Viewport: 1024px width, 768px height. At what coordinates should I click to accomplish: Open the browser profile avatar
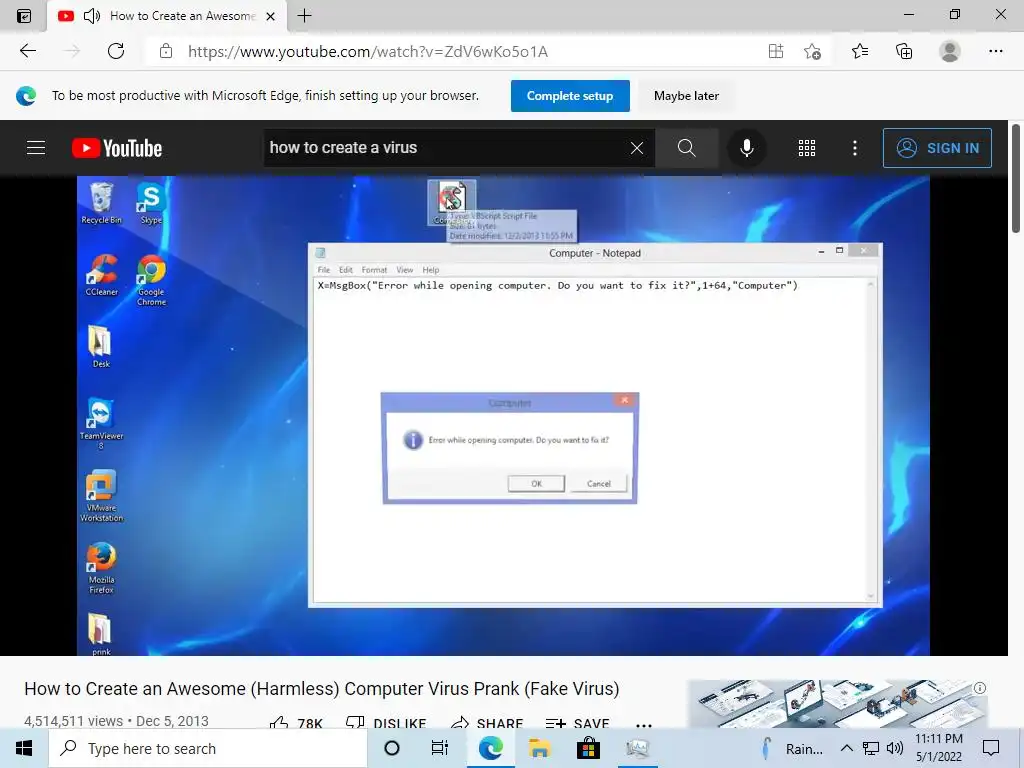click(x=950, y=51)
